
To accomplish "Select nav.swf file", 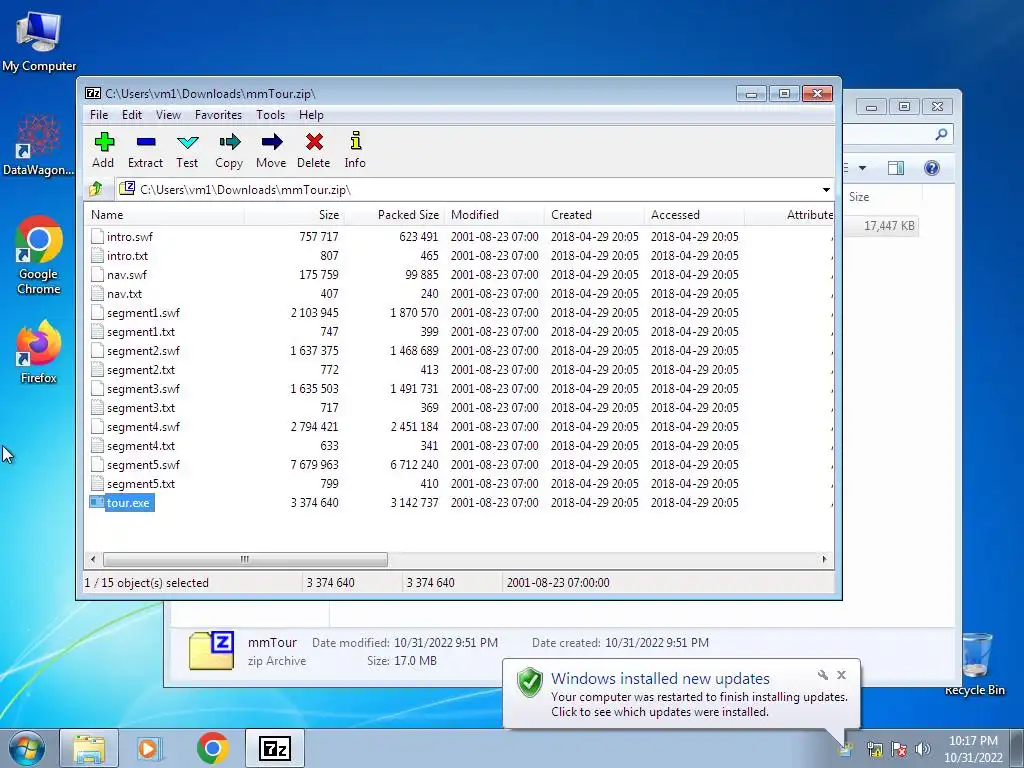I will pyautogui.click(x=127, y=275).
